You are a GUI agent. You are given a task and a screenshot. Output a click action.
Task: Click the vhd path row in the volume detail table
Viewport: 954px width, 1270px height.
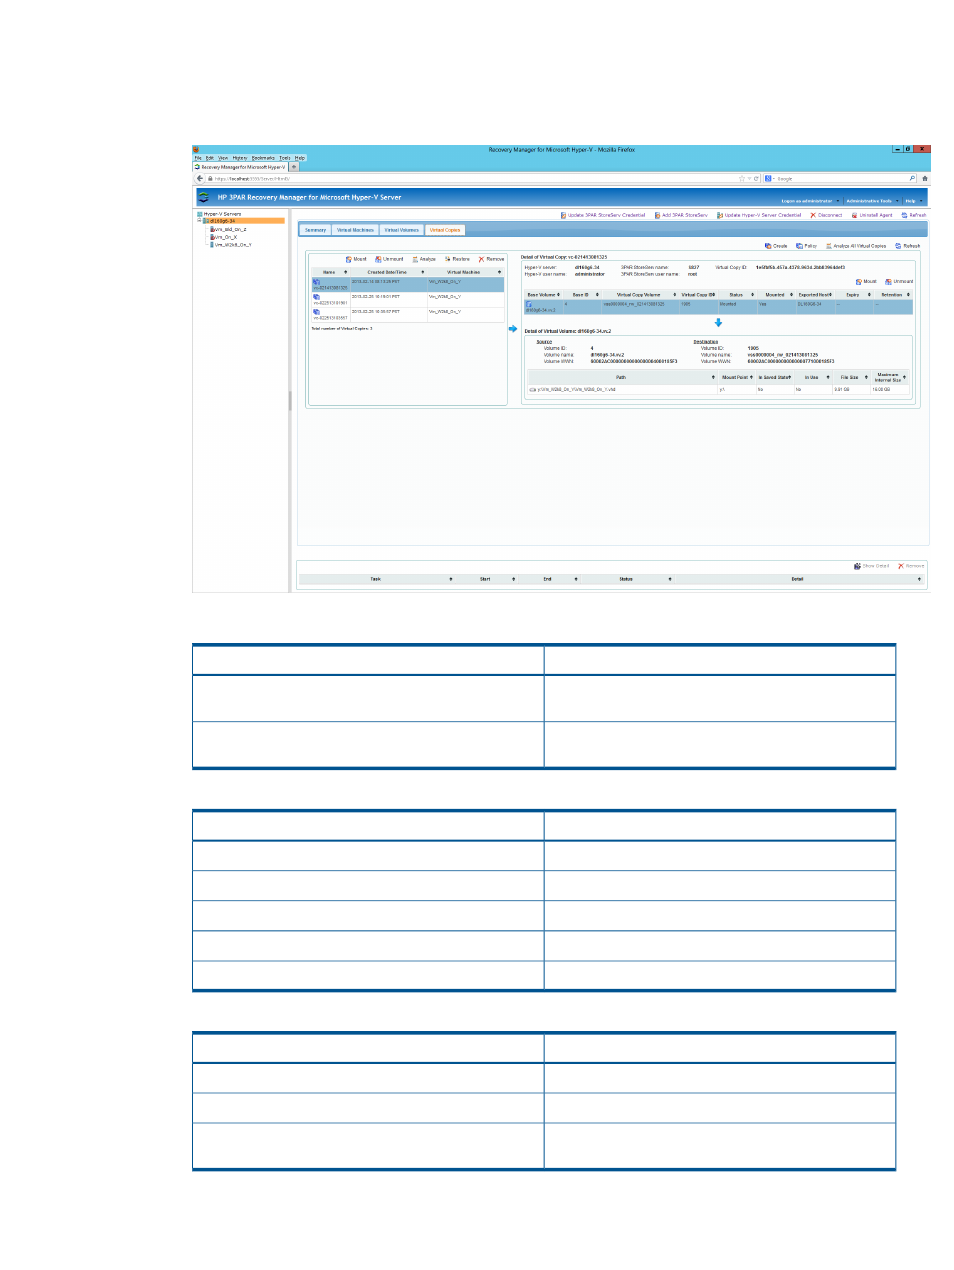click(718, 390)
